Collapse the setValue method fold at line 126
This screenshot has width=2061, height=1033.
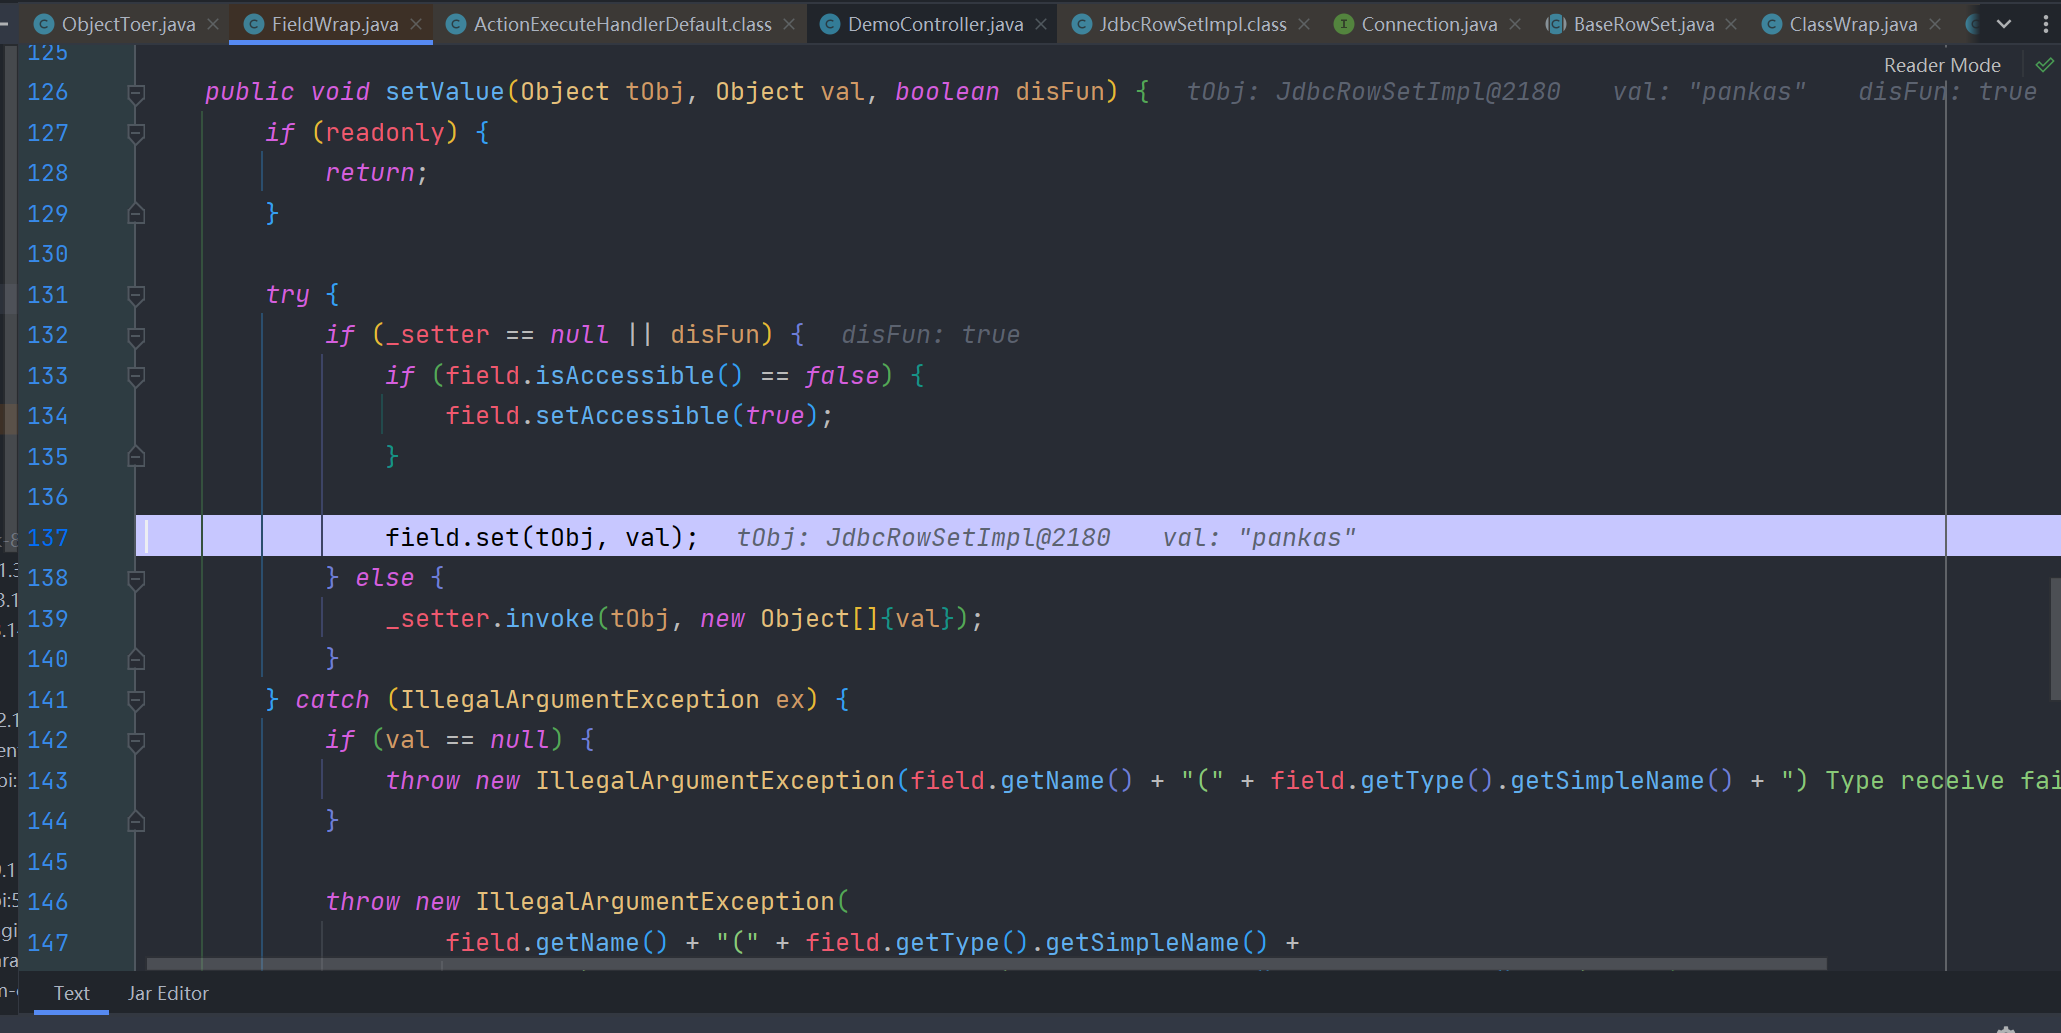click(x=135, y=92)
